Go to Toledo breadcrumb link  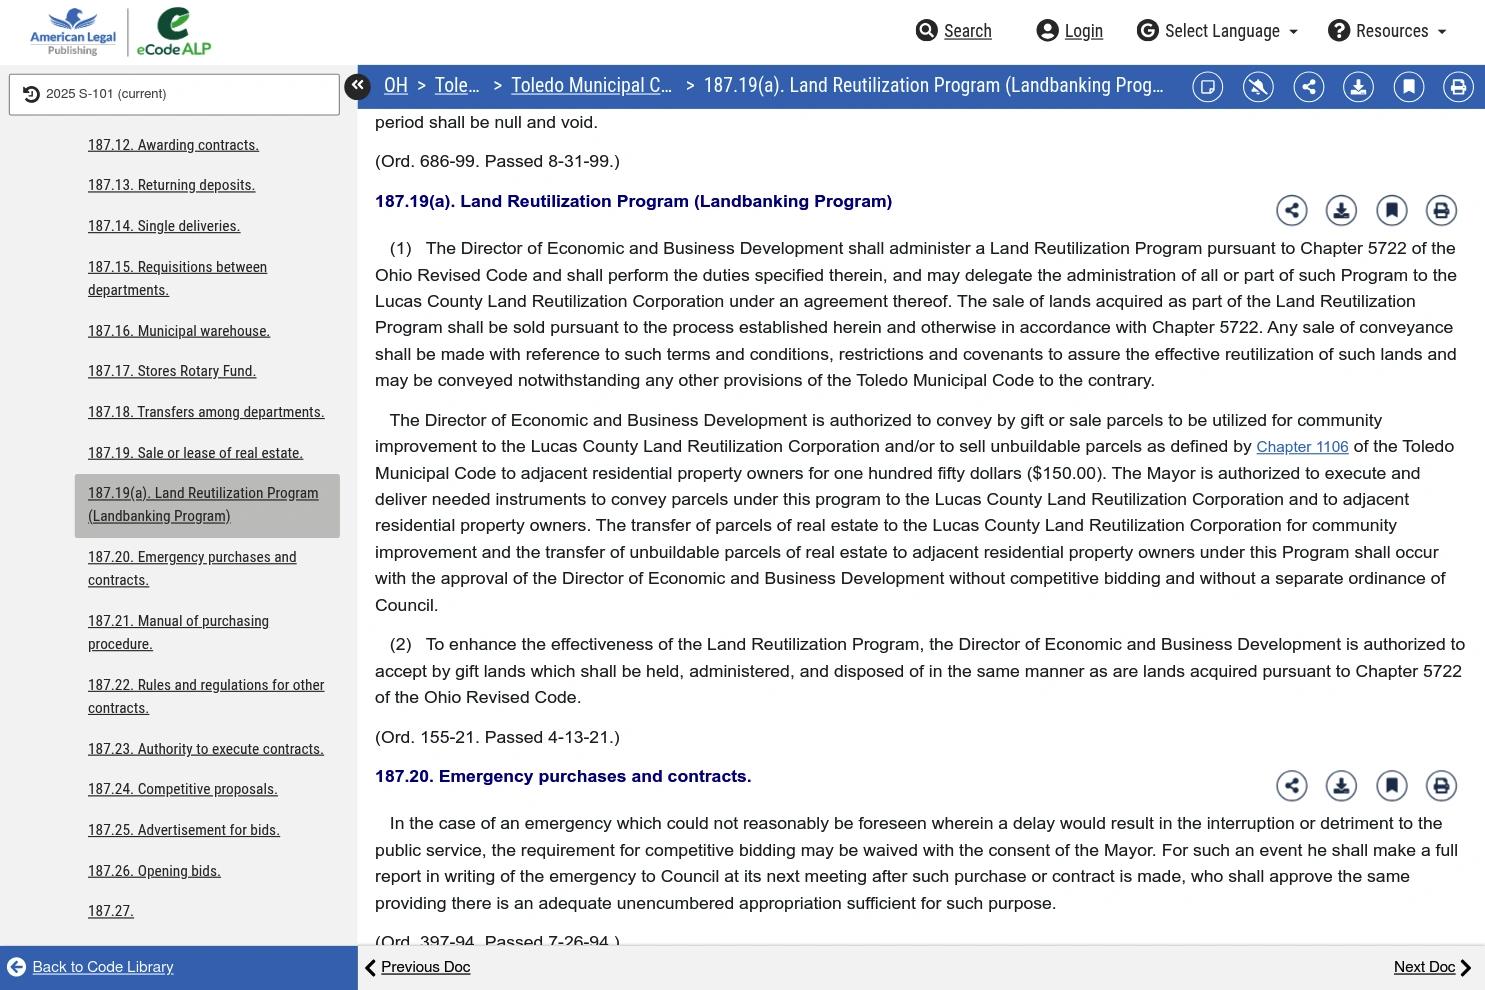click(x=457, y=86)
